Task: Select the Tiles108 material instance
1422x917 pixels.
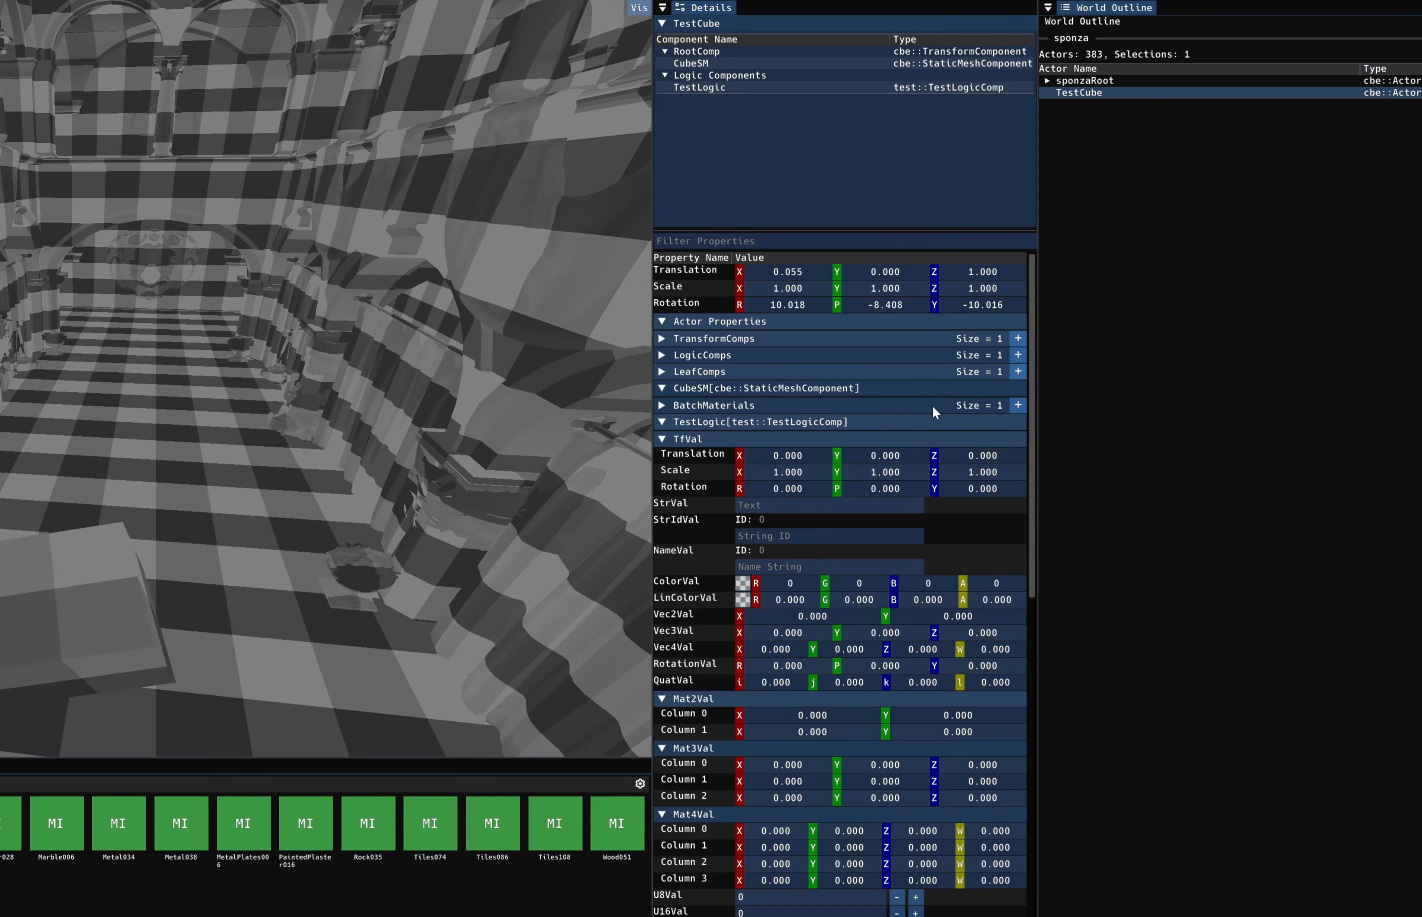Action: (x=554, y=823)
